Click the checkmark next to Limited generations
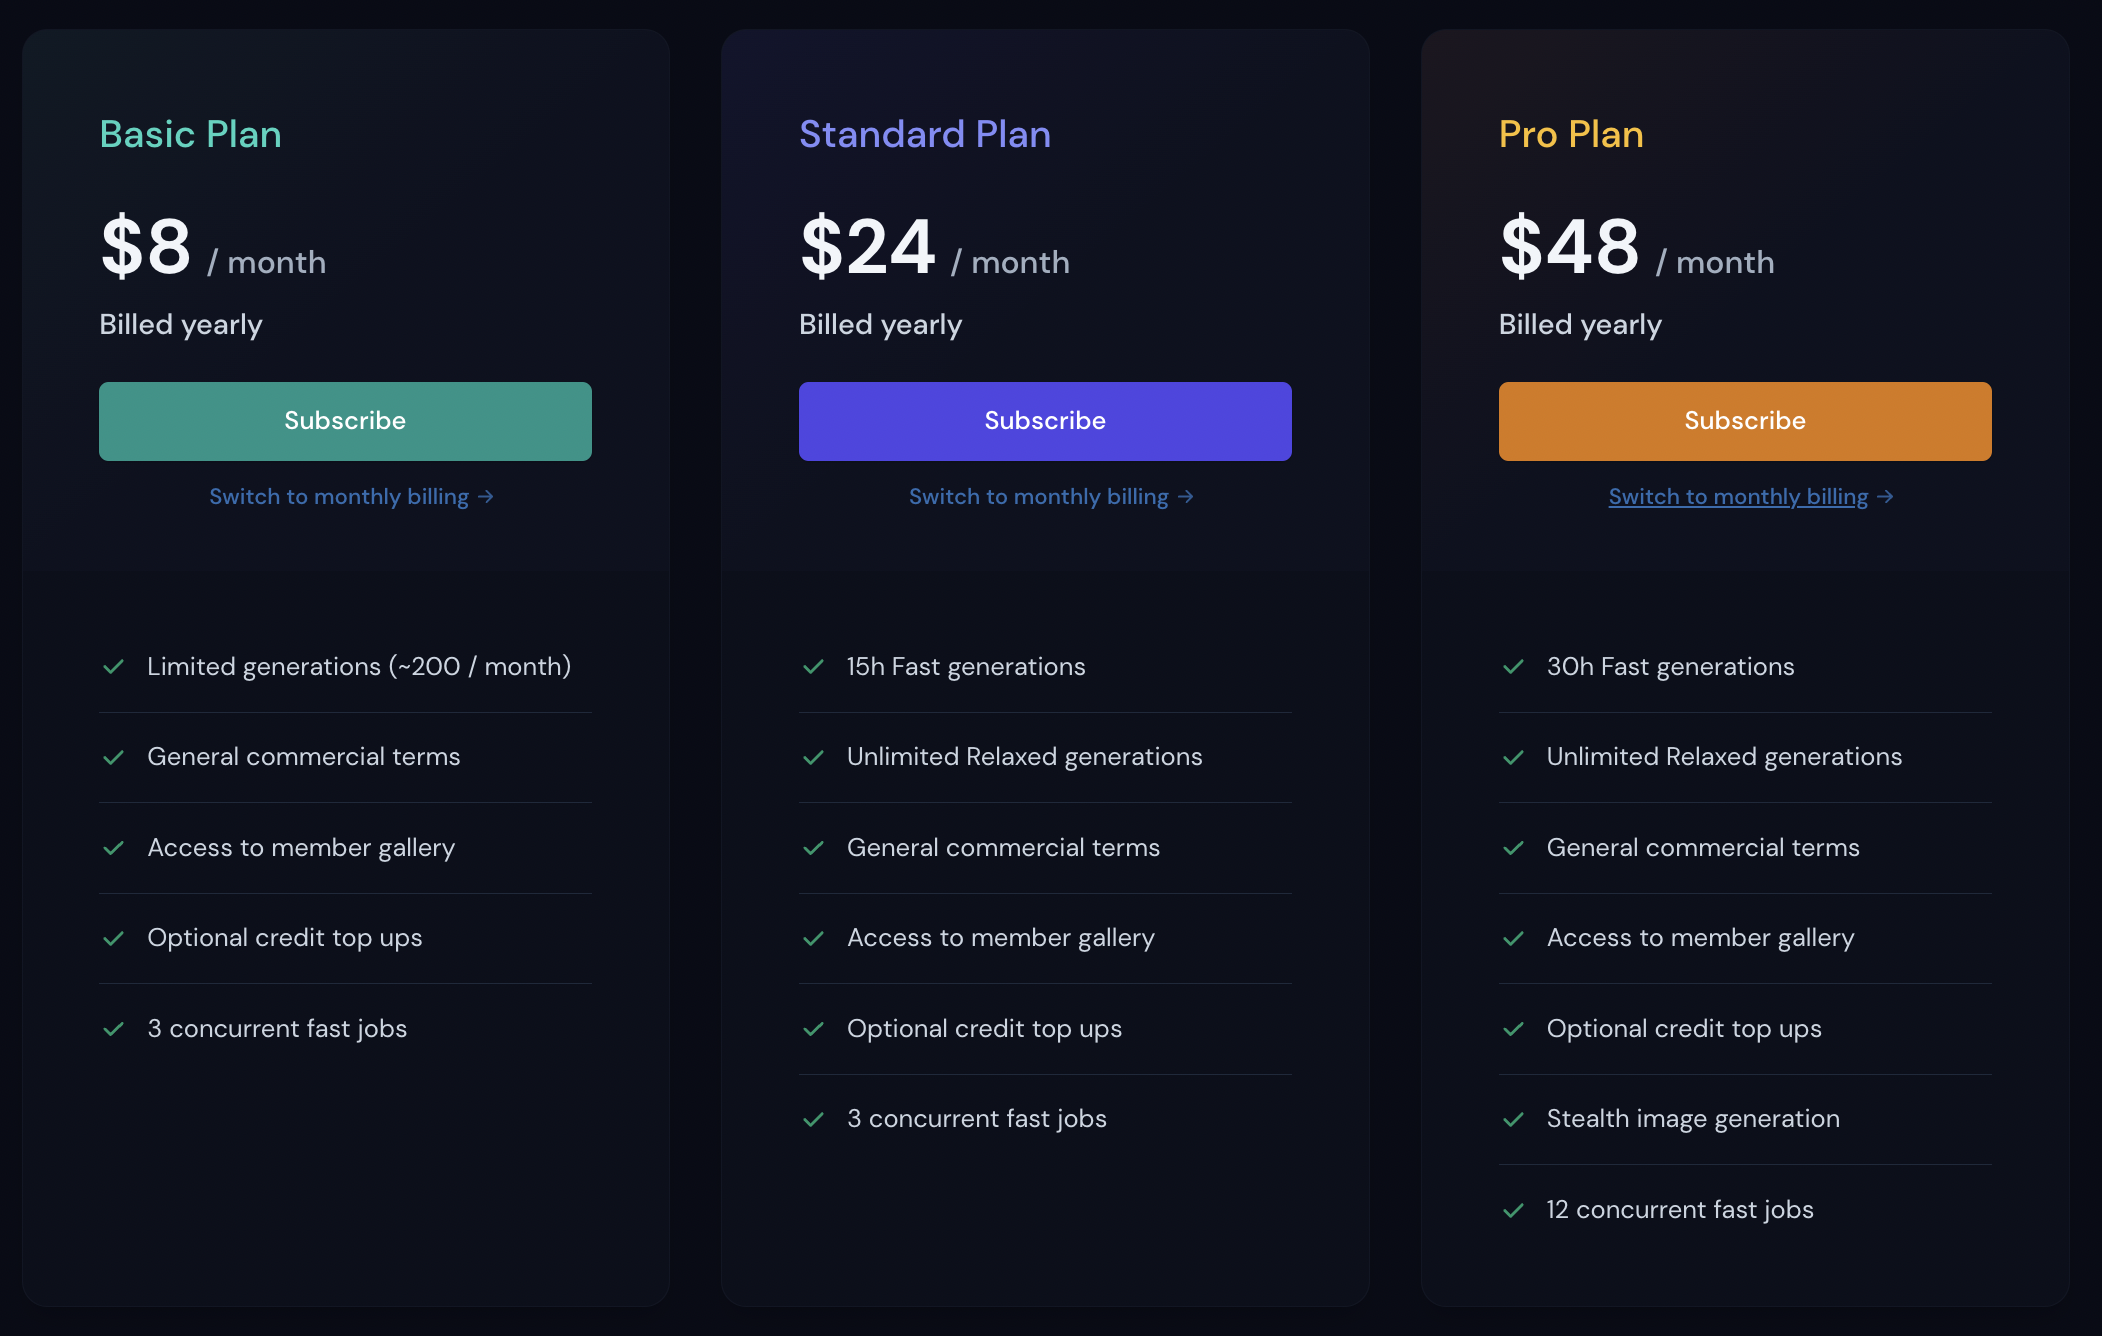Image resolution: width=2102 pixels, height=1336 pixels. [x=114, y=667]
